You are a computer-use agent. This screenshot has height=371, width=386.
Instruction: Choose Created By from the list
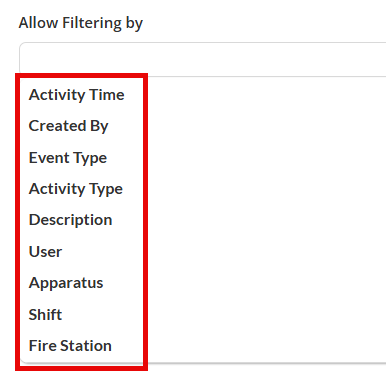pyautogui.click(x=68, y=126)
